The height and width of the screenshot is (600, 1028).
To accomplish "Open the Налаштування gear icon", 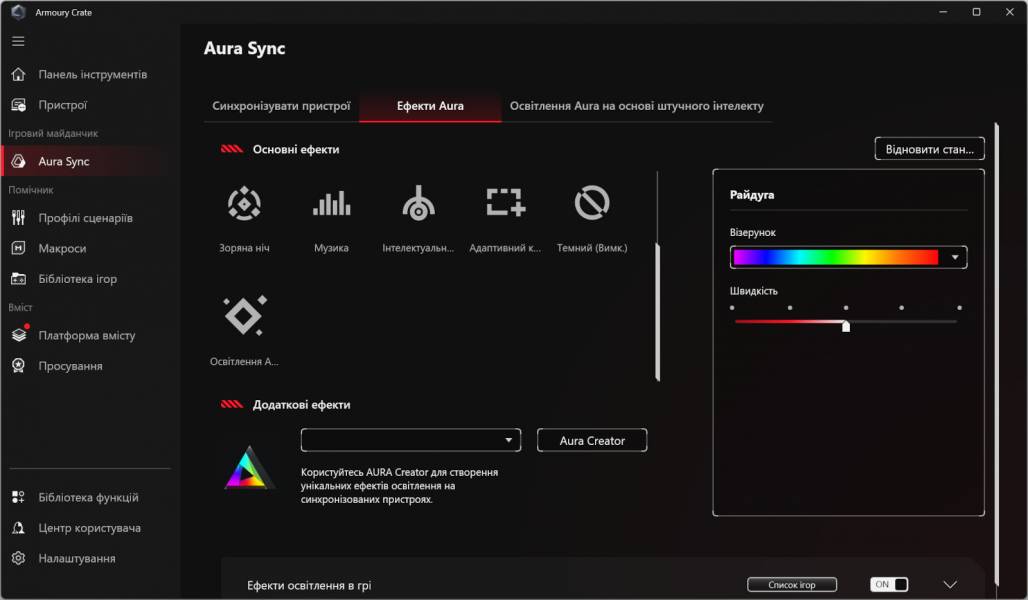I will (x=18, y=558).
